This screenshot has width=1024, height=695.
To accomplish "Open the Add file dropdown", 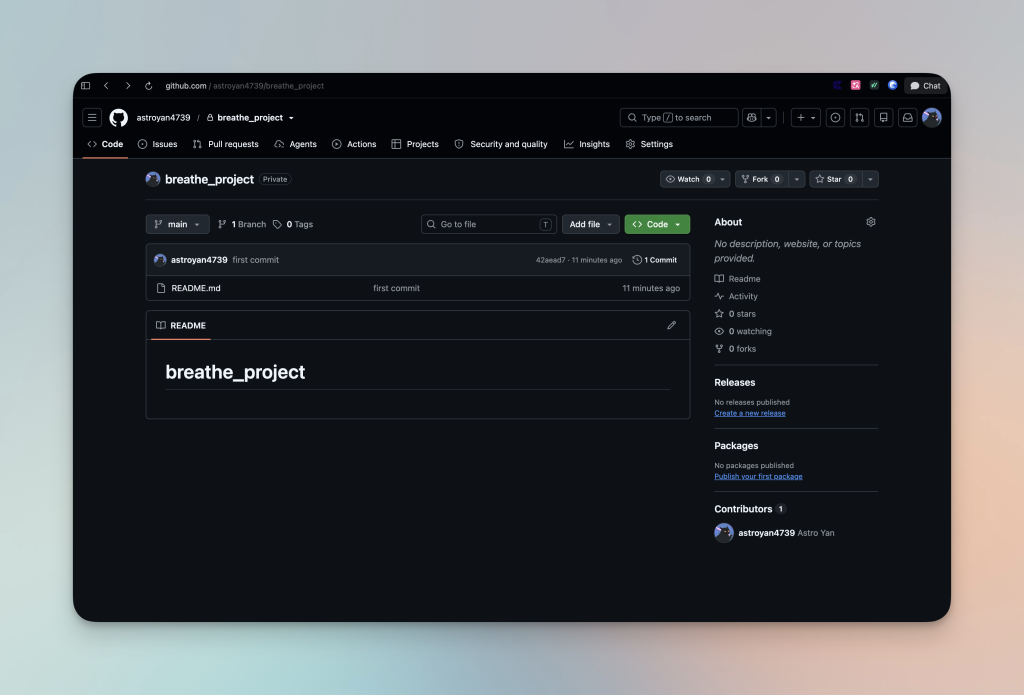I will [590, 224].
